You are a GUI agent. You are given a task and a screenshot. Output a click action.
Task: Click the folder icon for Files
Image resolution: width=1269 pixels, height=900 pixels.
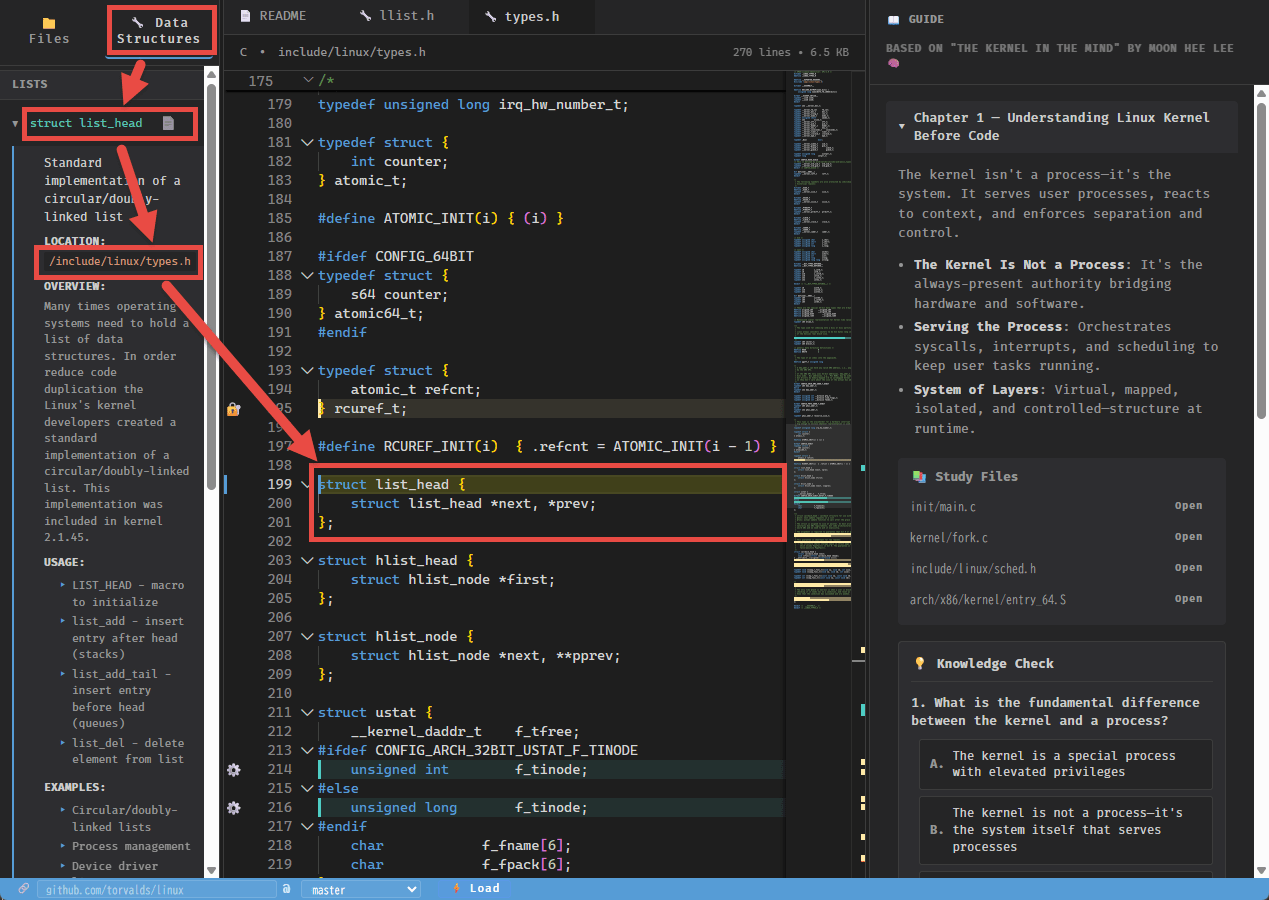click(49, 22)
